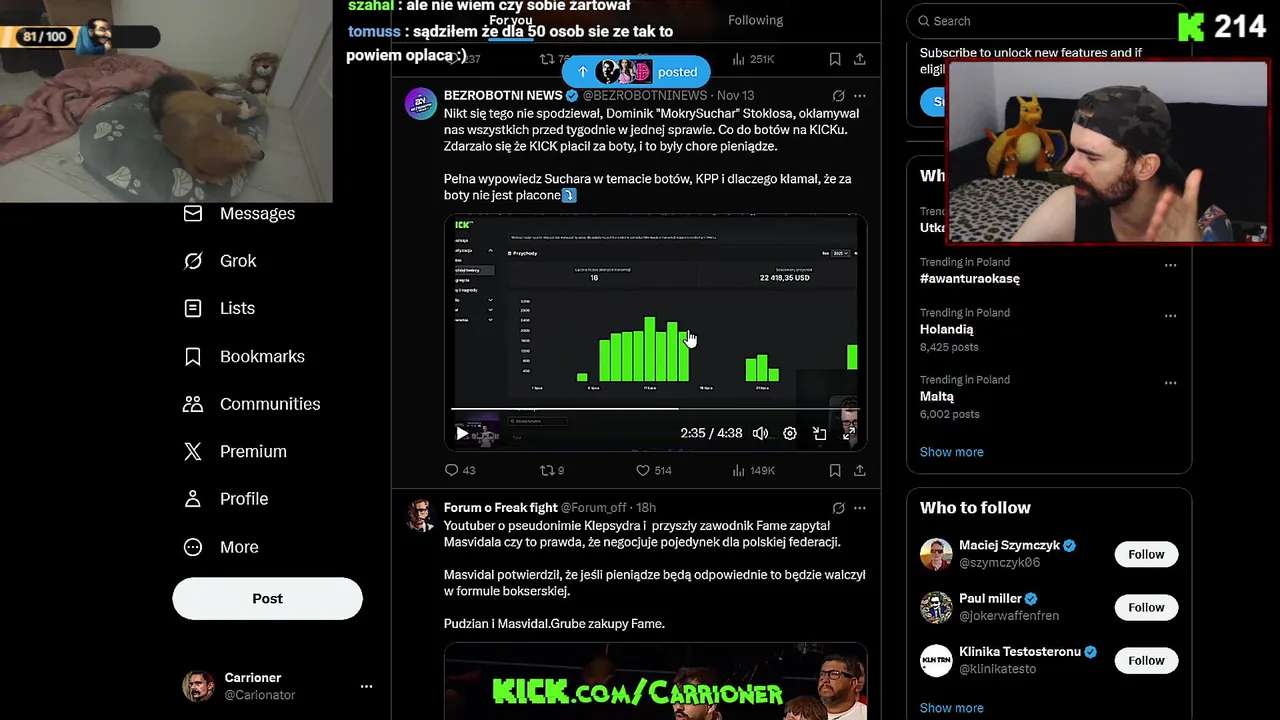Screen dimensions: 1280x720
Task: Click the search magnifier icon
Action: click(924, 20)
